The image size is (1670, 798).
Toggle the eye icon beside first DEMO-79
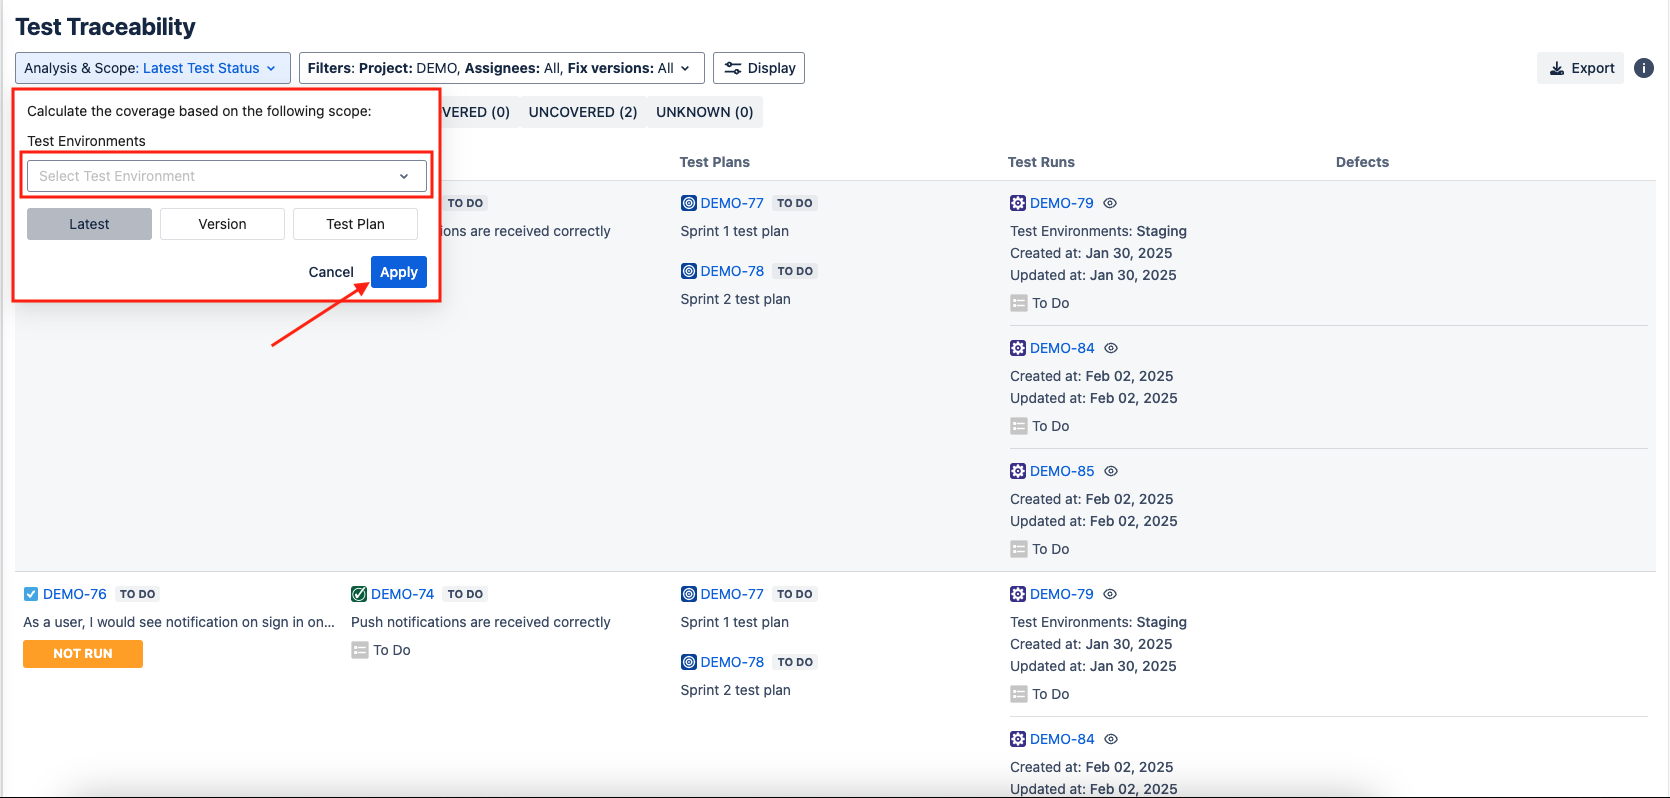[1110, 203]
